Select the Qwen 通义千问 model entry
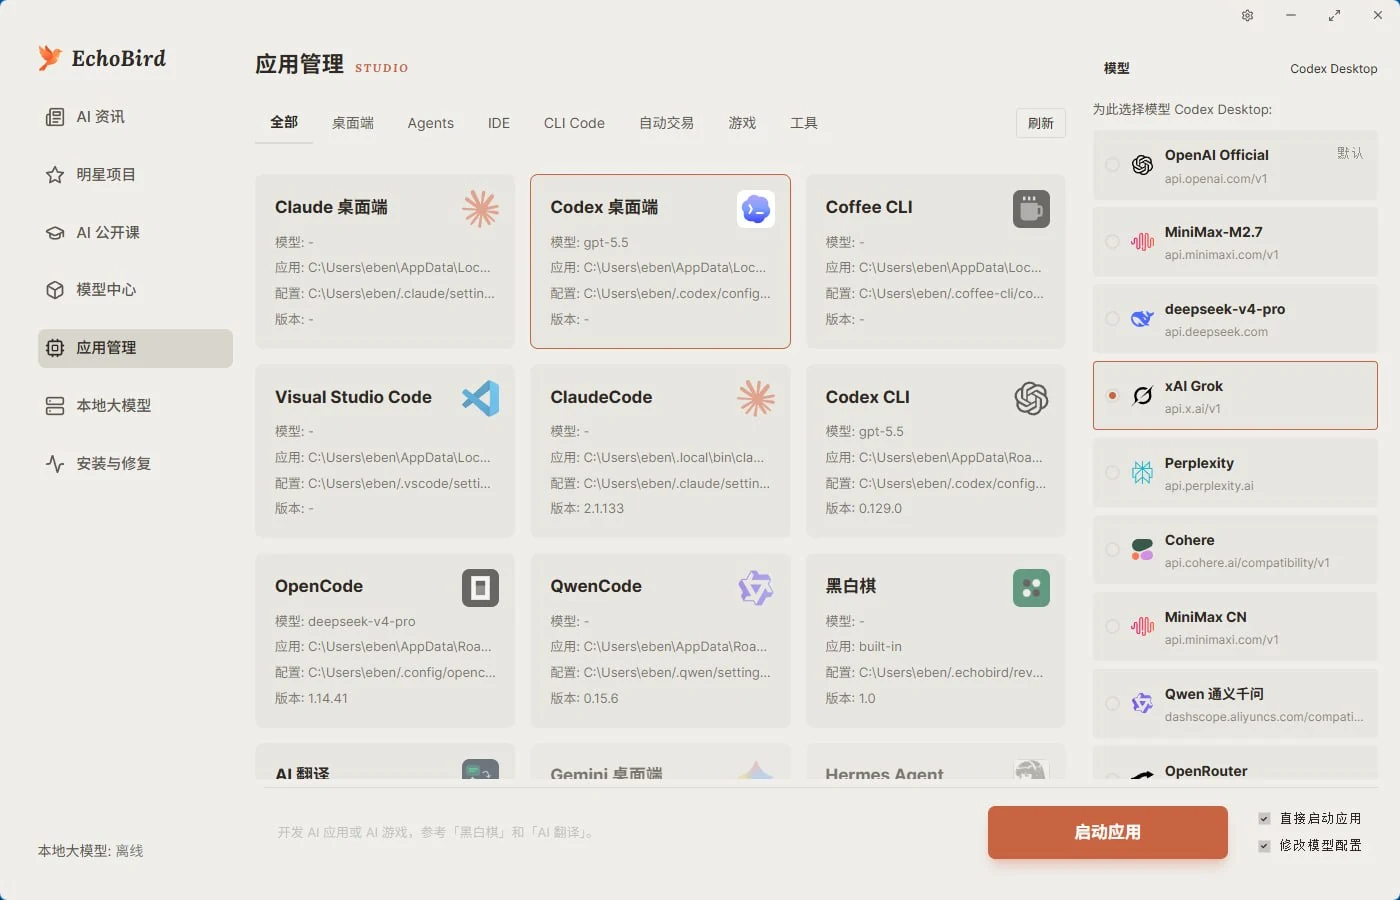1400x900 pixels. pos(1235,704)
